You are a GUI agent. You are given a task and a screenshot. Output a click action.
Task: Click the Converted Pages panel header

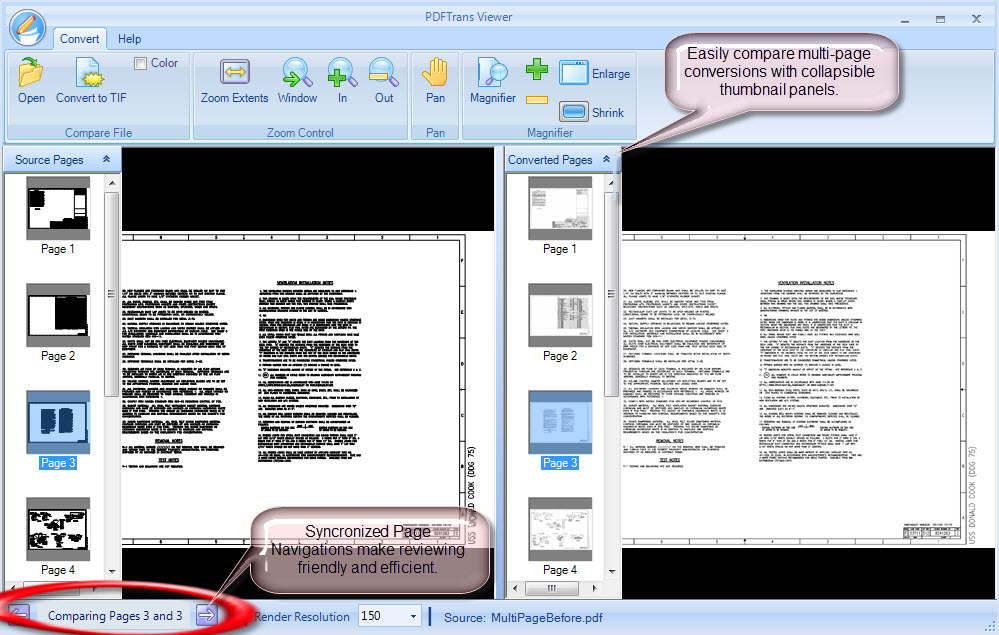pyautogui.click(x=563, y=159)
